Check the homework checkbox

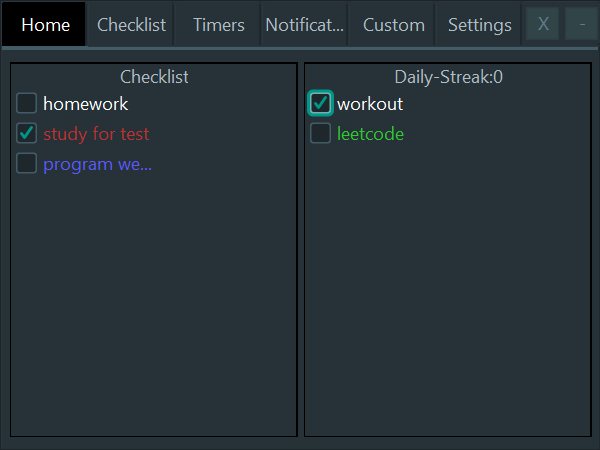point(26,103)
